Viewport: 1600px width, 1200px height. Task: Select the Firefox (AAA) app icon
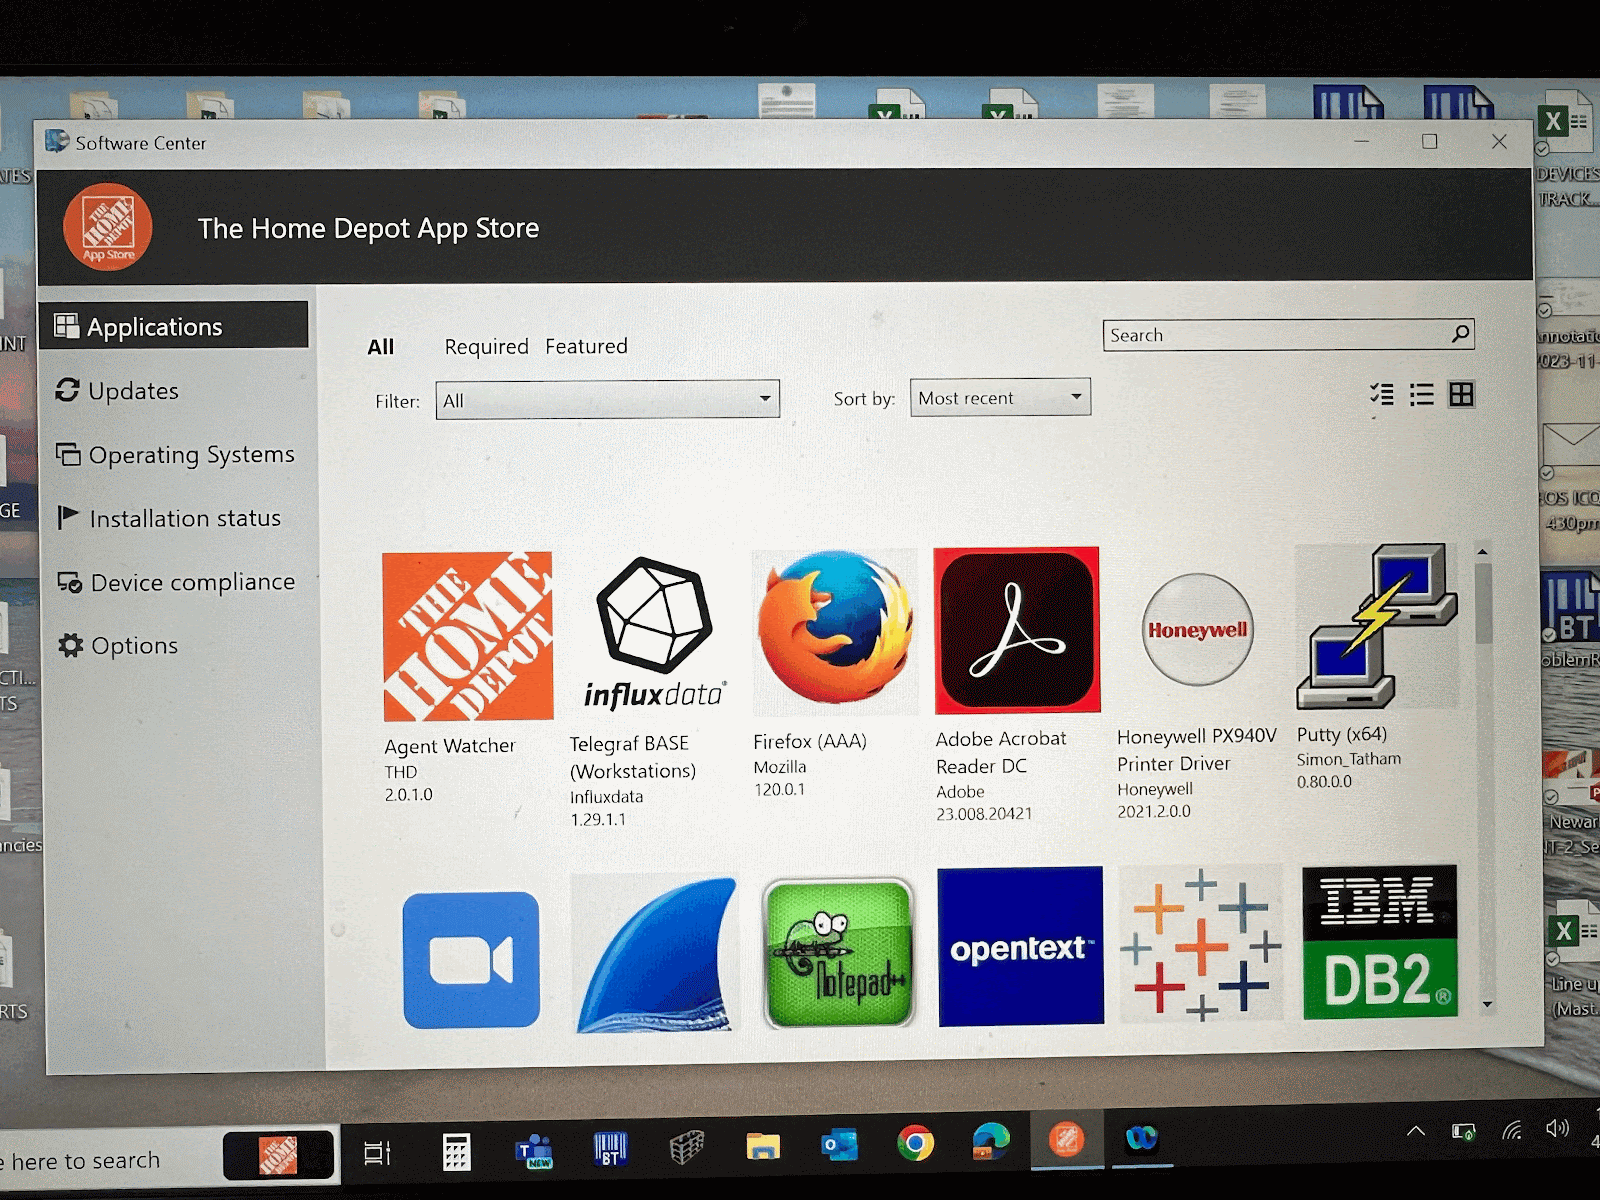pyautogui.click(x=835, y=630)
